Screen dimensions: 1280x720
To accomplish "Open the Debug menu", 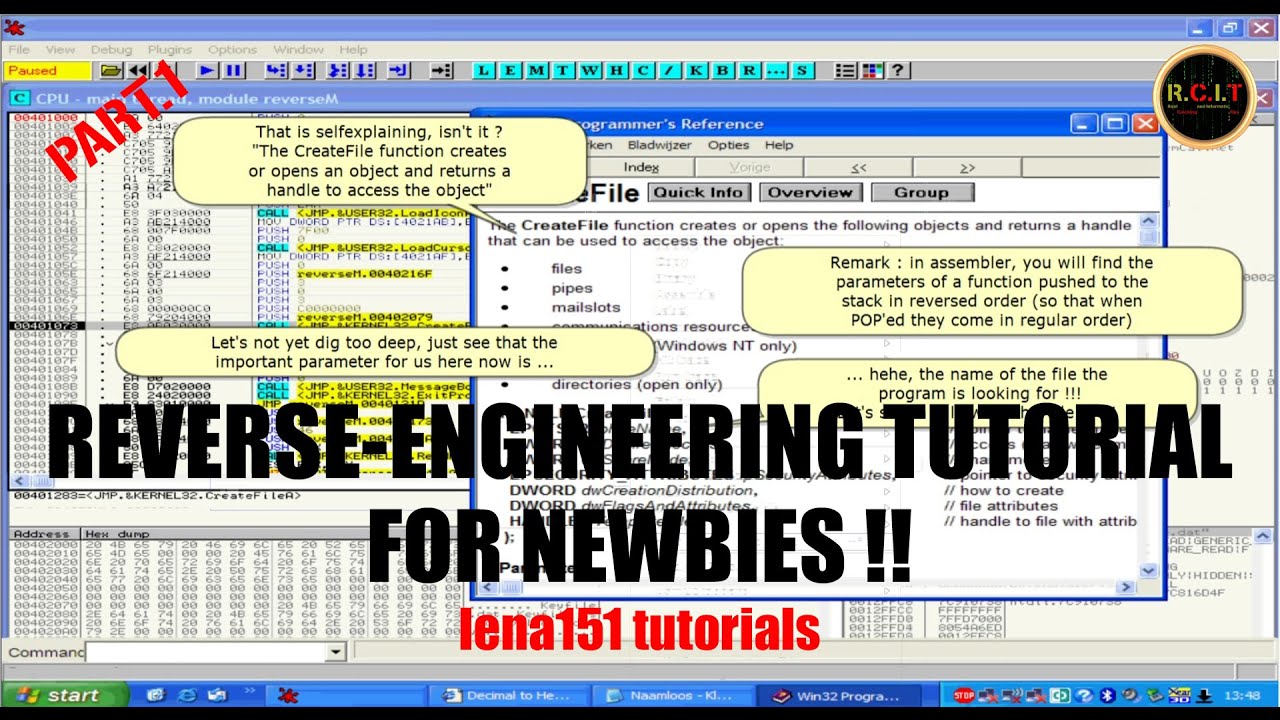I will 111,49.
